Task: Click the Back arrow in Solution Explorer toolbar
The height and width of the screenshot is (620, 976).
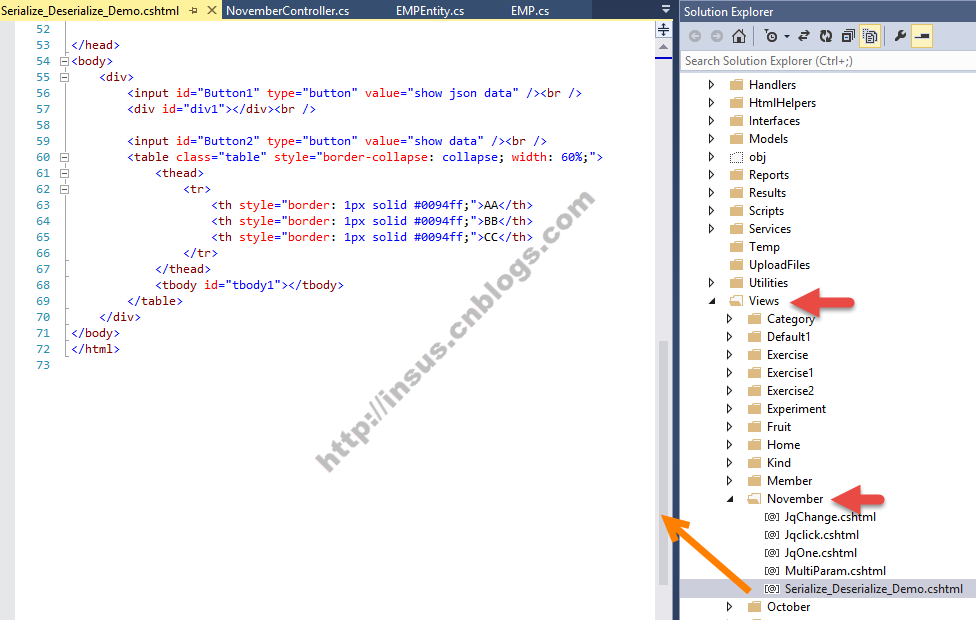Action: pyautogui.click(x=695, y=37)
